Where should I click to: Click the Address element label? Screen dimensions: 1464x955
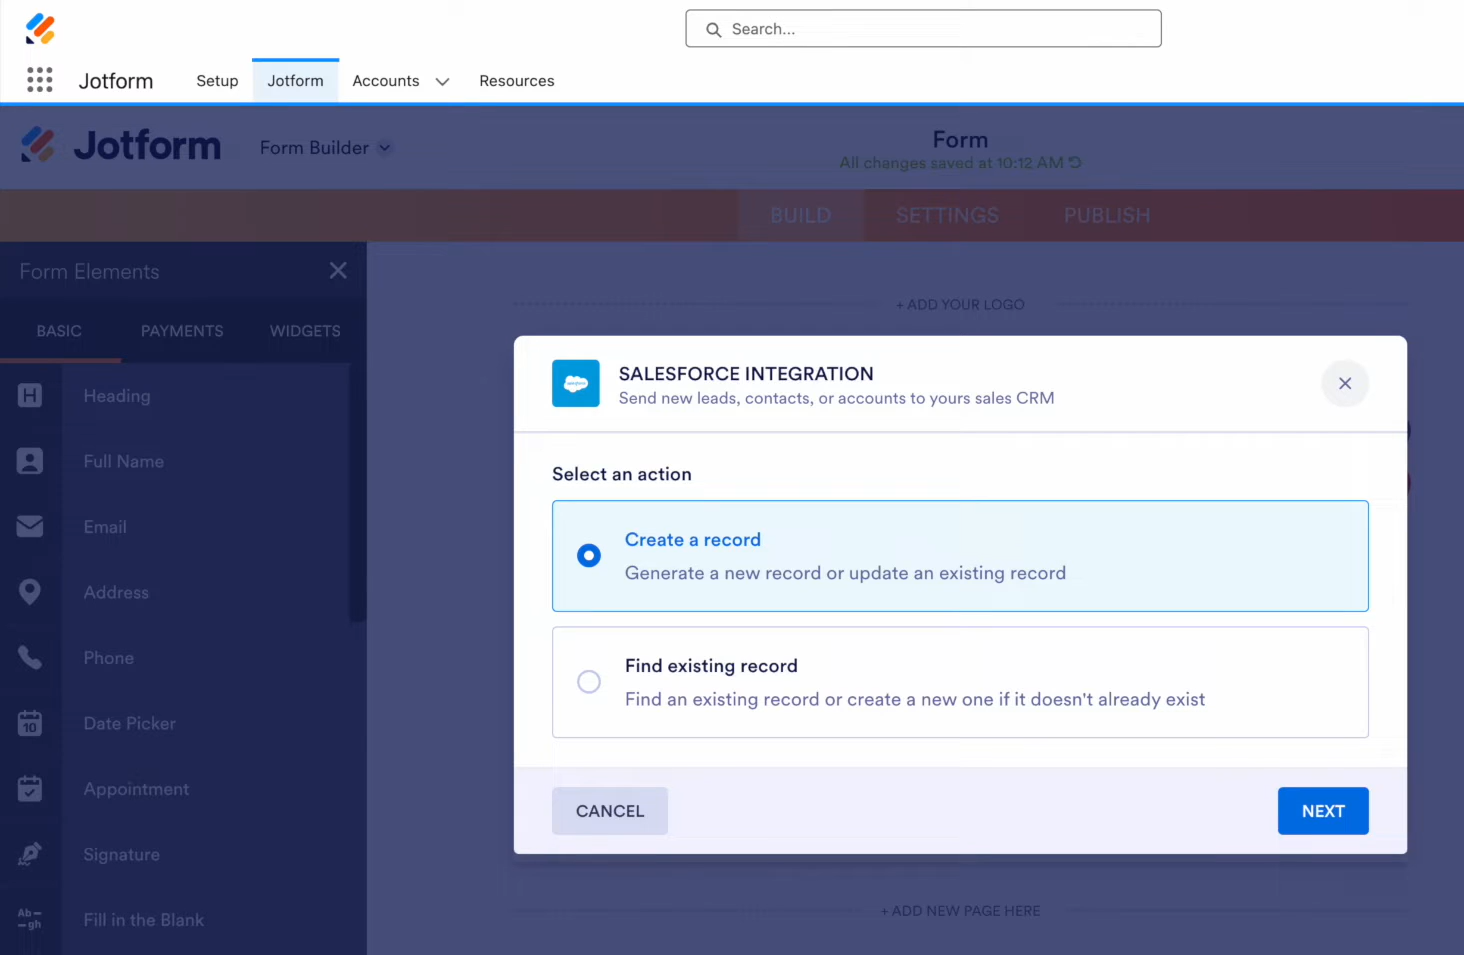pyautogui.click(x=116, y=592)
